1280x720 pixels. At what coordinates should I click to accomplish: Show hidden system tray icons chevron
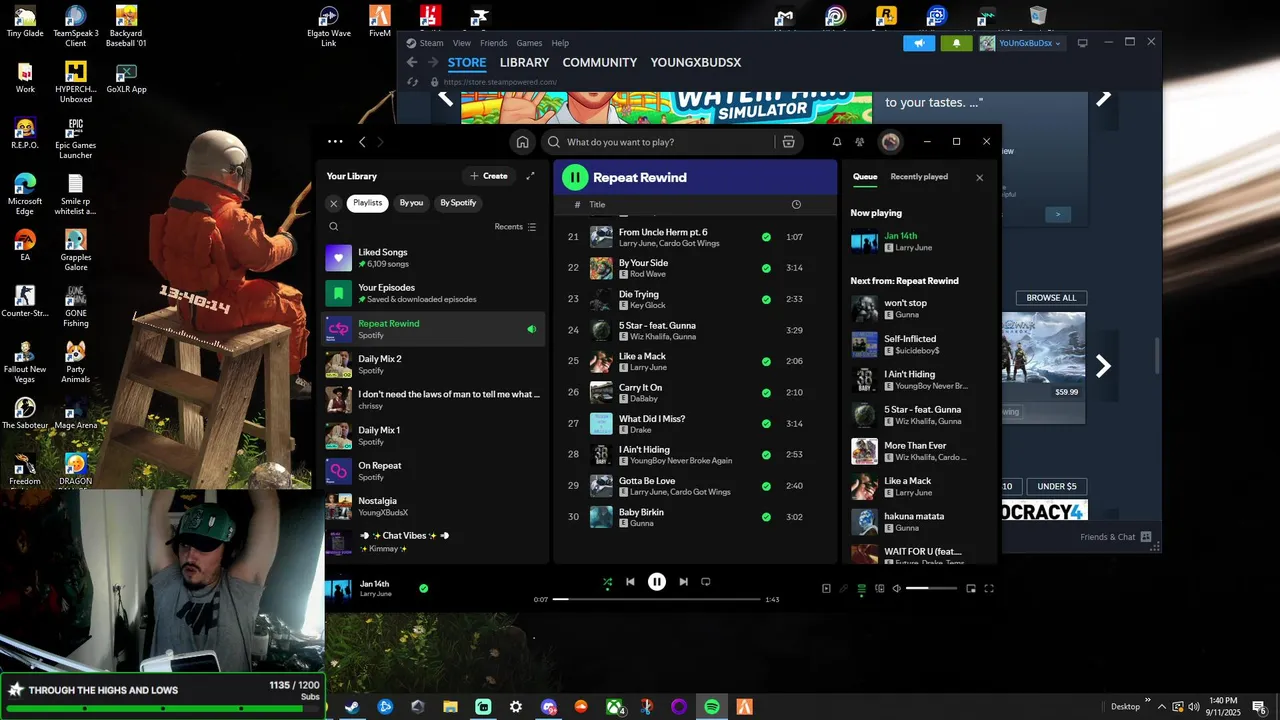point(1161,706)
